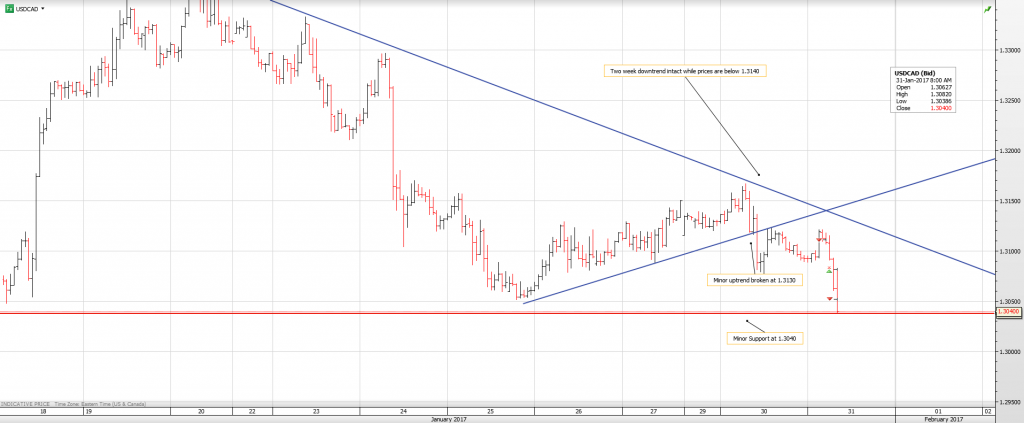Viewport: 1024px width, 423px height.
Task: Click the red horizontal support line
Action: pos(400,313)
